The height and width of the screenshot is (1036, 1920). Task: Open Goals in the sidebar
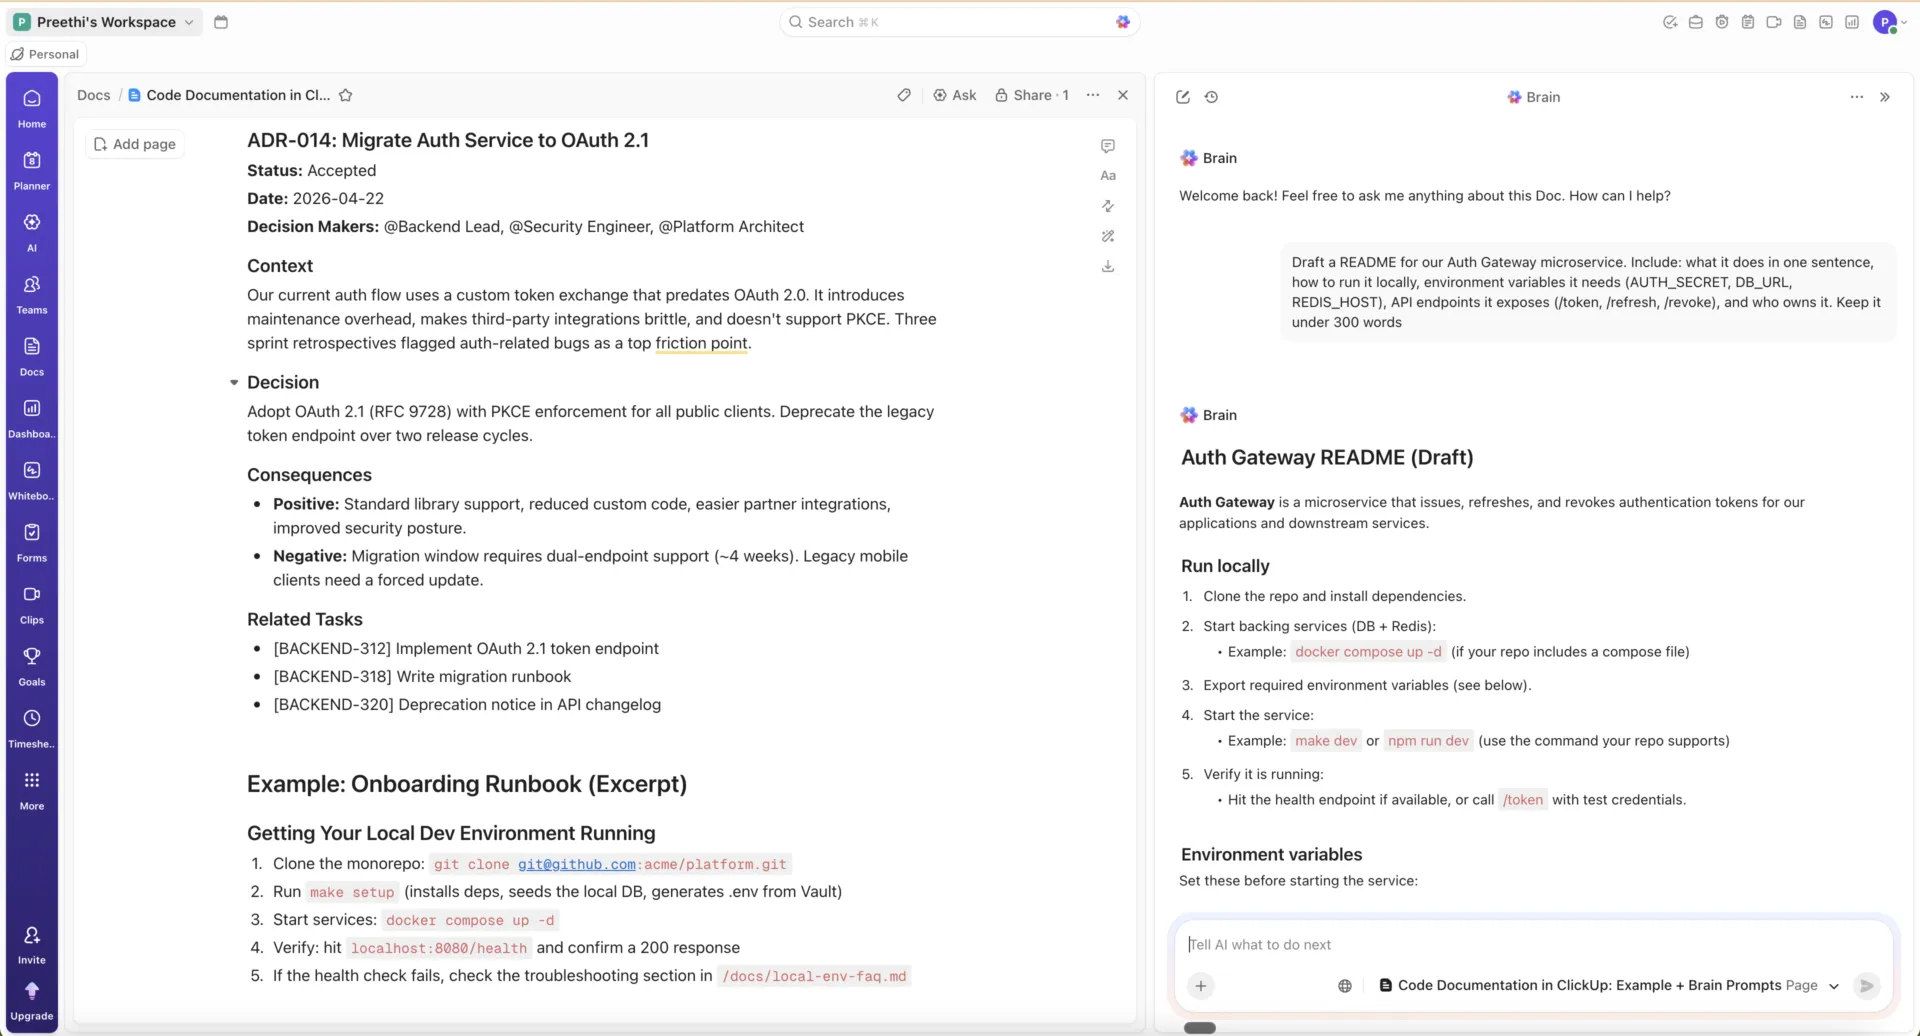coord(32,666)
